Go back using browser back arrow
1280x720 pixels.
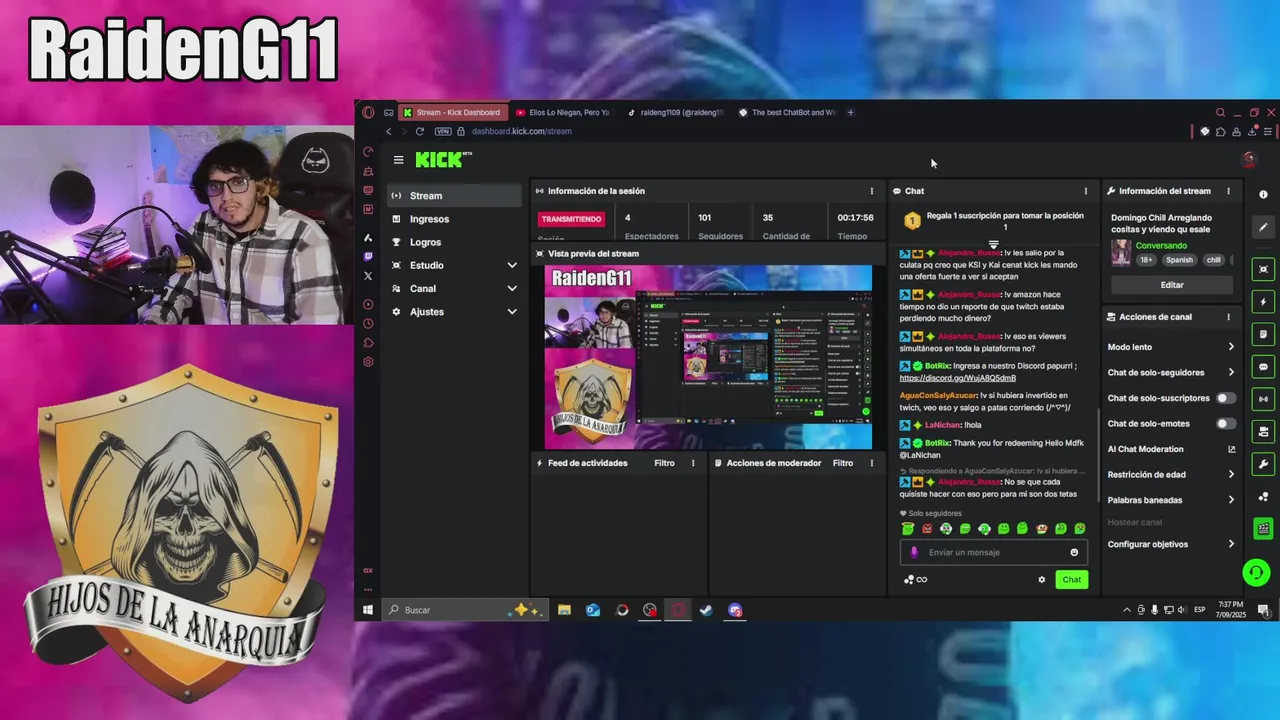pyautogui.click(x=389, y=131)
